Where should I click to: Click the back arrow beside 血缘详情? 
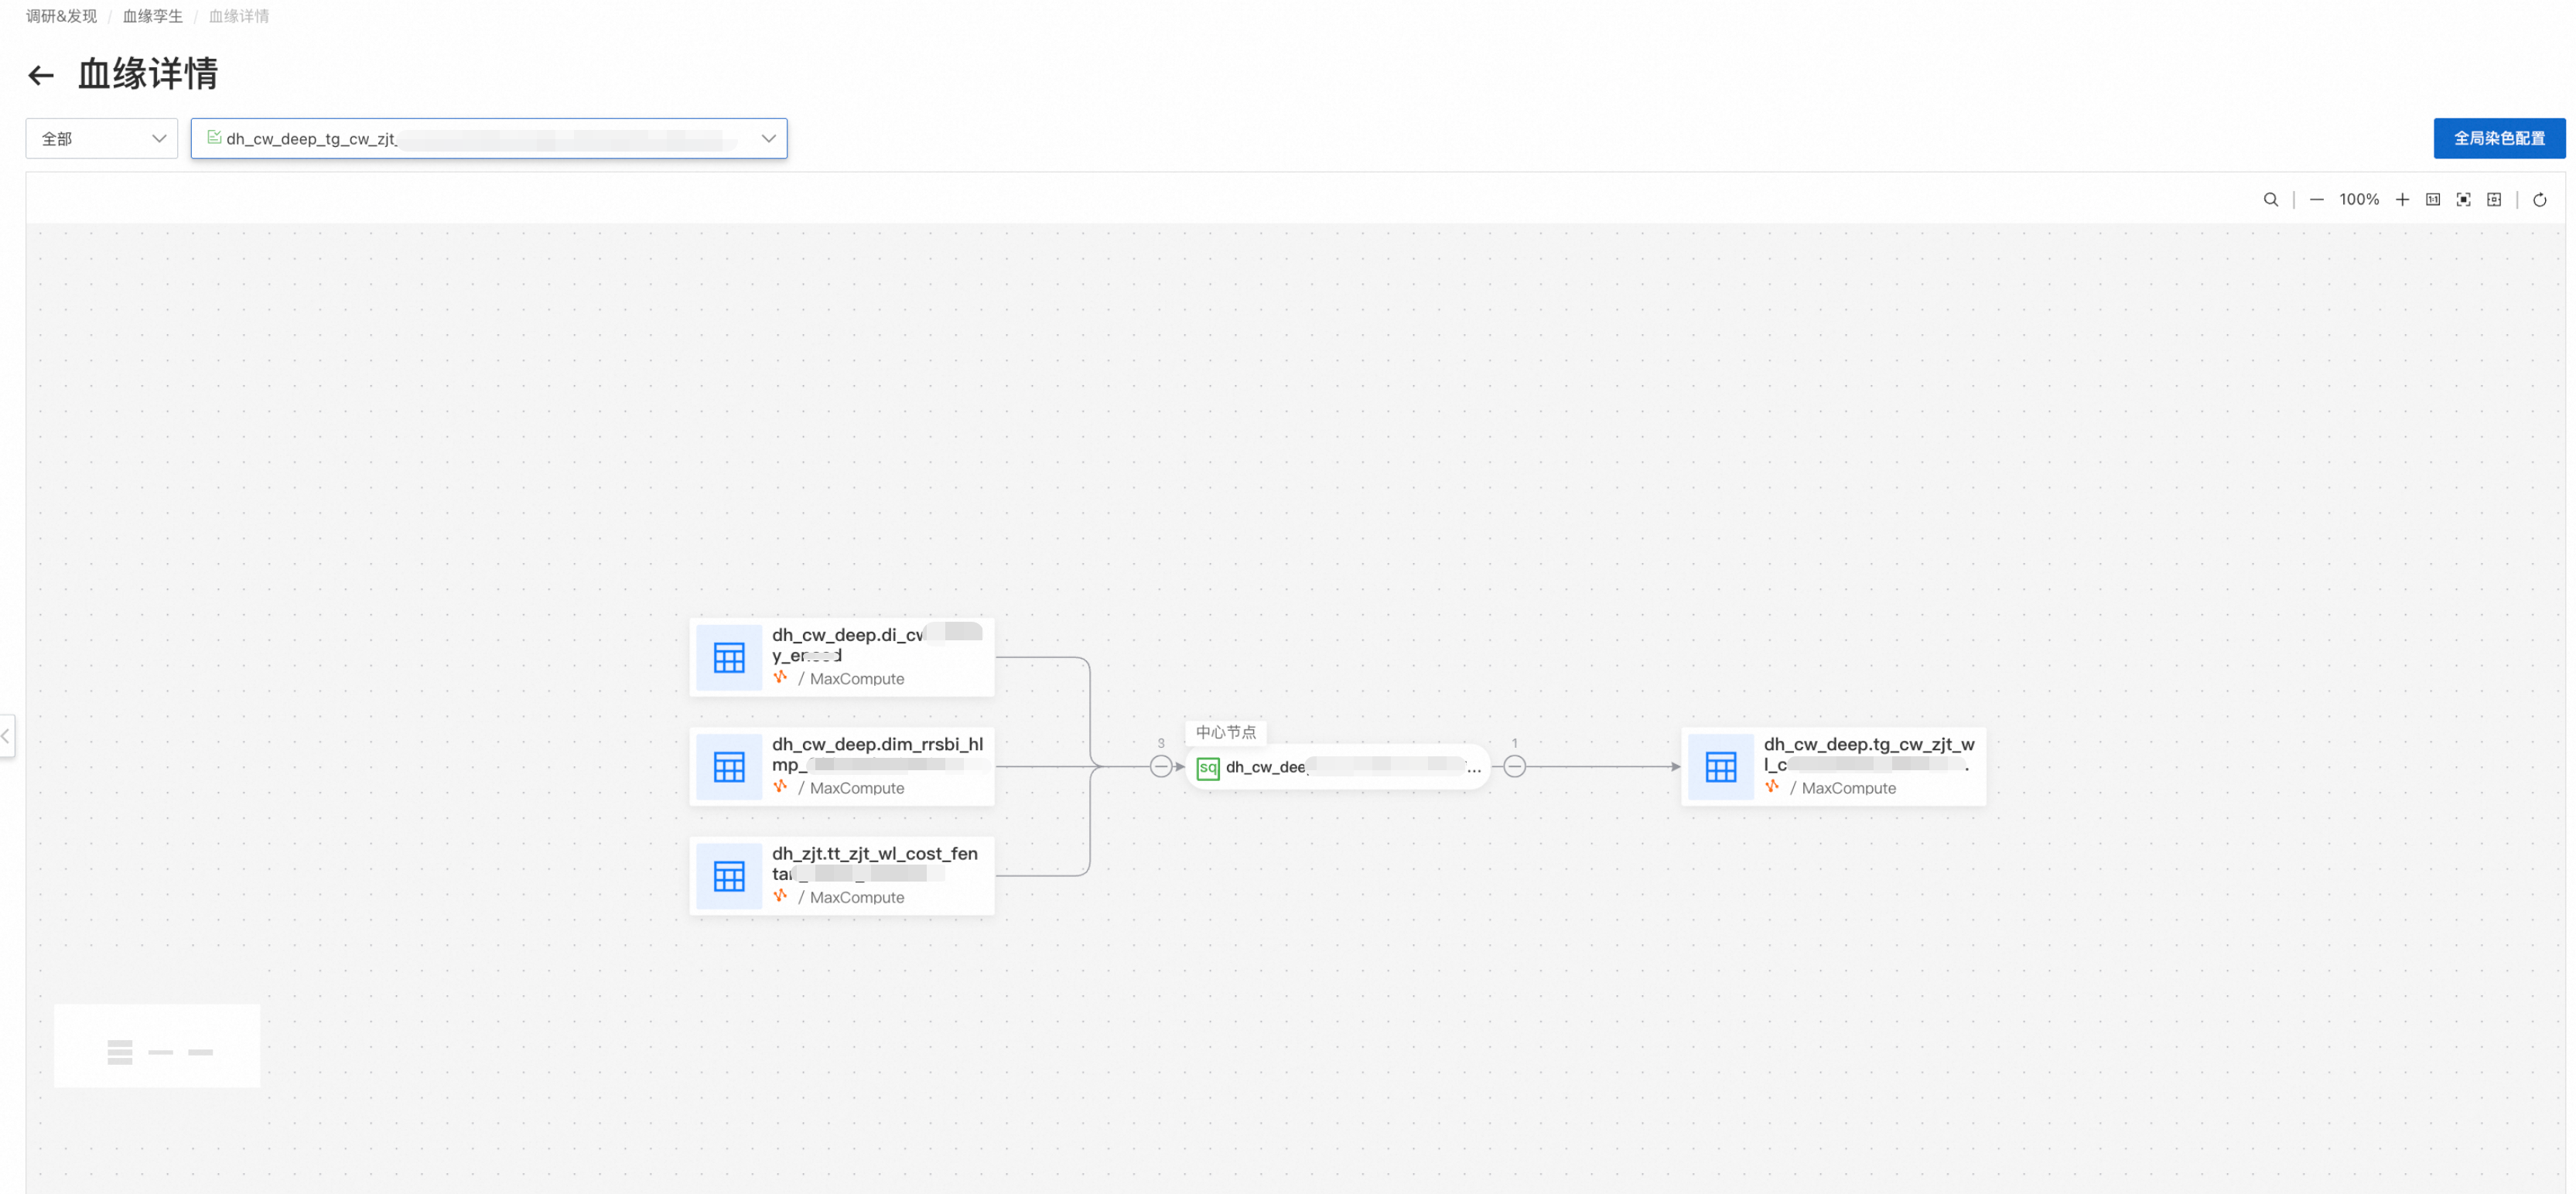40,75
